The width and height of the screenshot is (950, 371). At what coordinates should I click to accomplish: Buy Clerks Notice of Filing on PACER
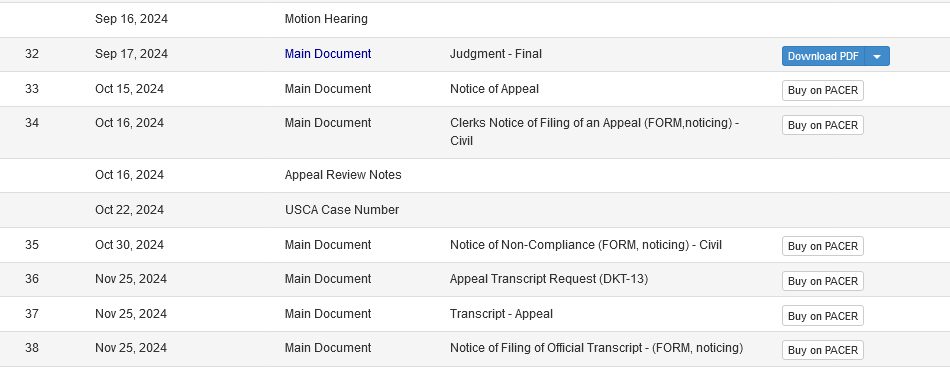tap(823, 125)
